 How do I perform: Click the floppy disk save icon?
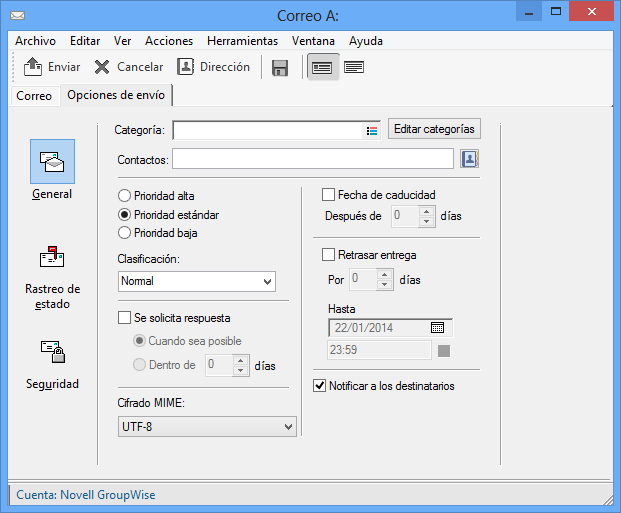pos(280,68)
